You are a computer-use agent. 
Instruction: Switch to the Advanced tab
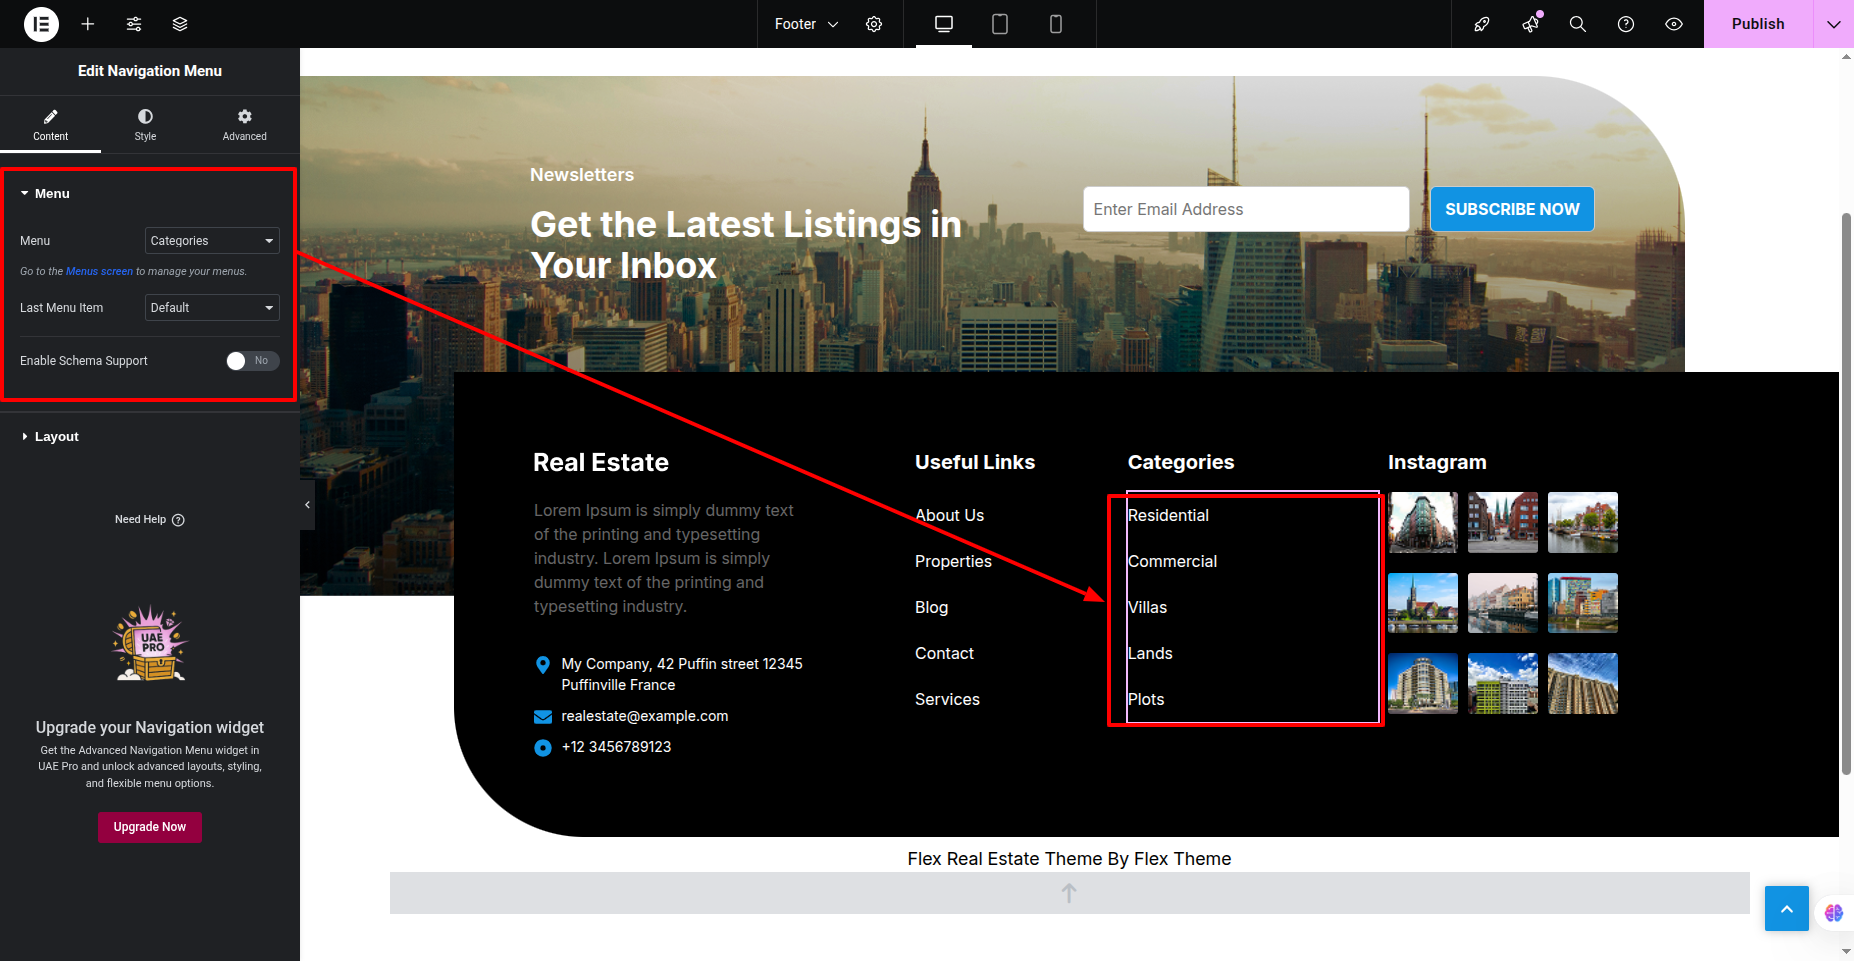[x=244, y=125]
